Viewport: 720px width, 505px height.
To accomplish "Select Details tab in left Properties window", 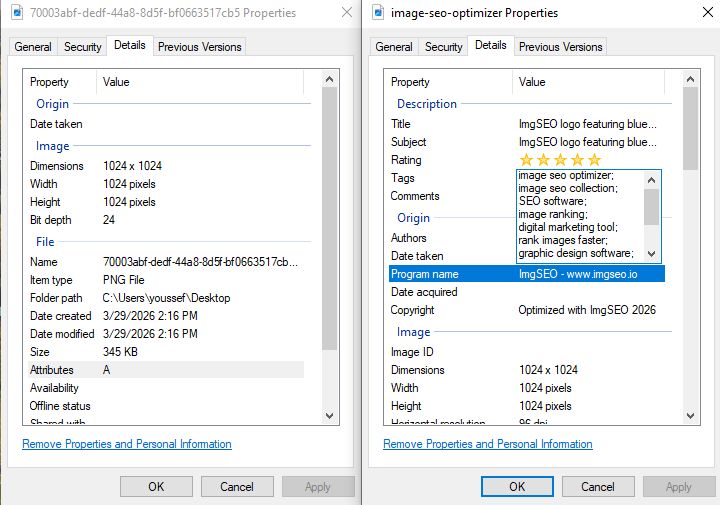I will [130, 45].
